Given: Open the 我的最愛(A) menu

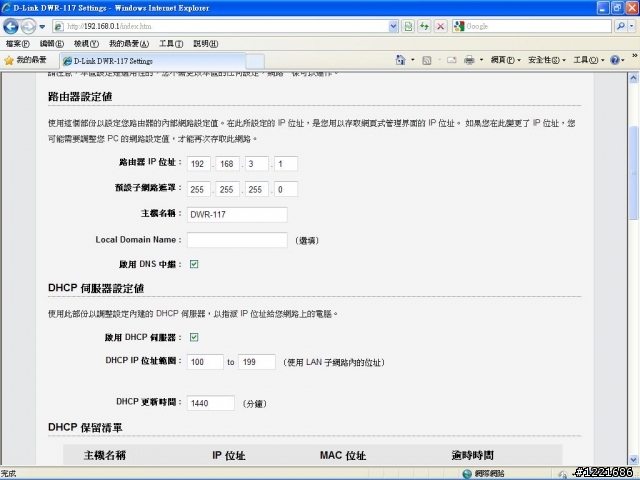Looking at the screenshot, I should coord(129,44).
